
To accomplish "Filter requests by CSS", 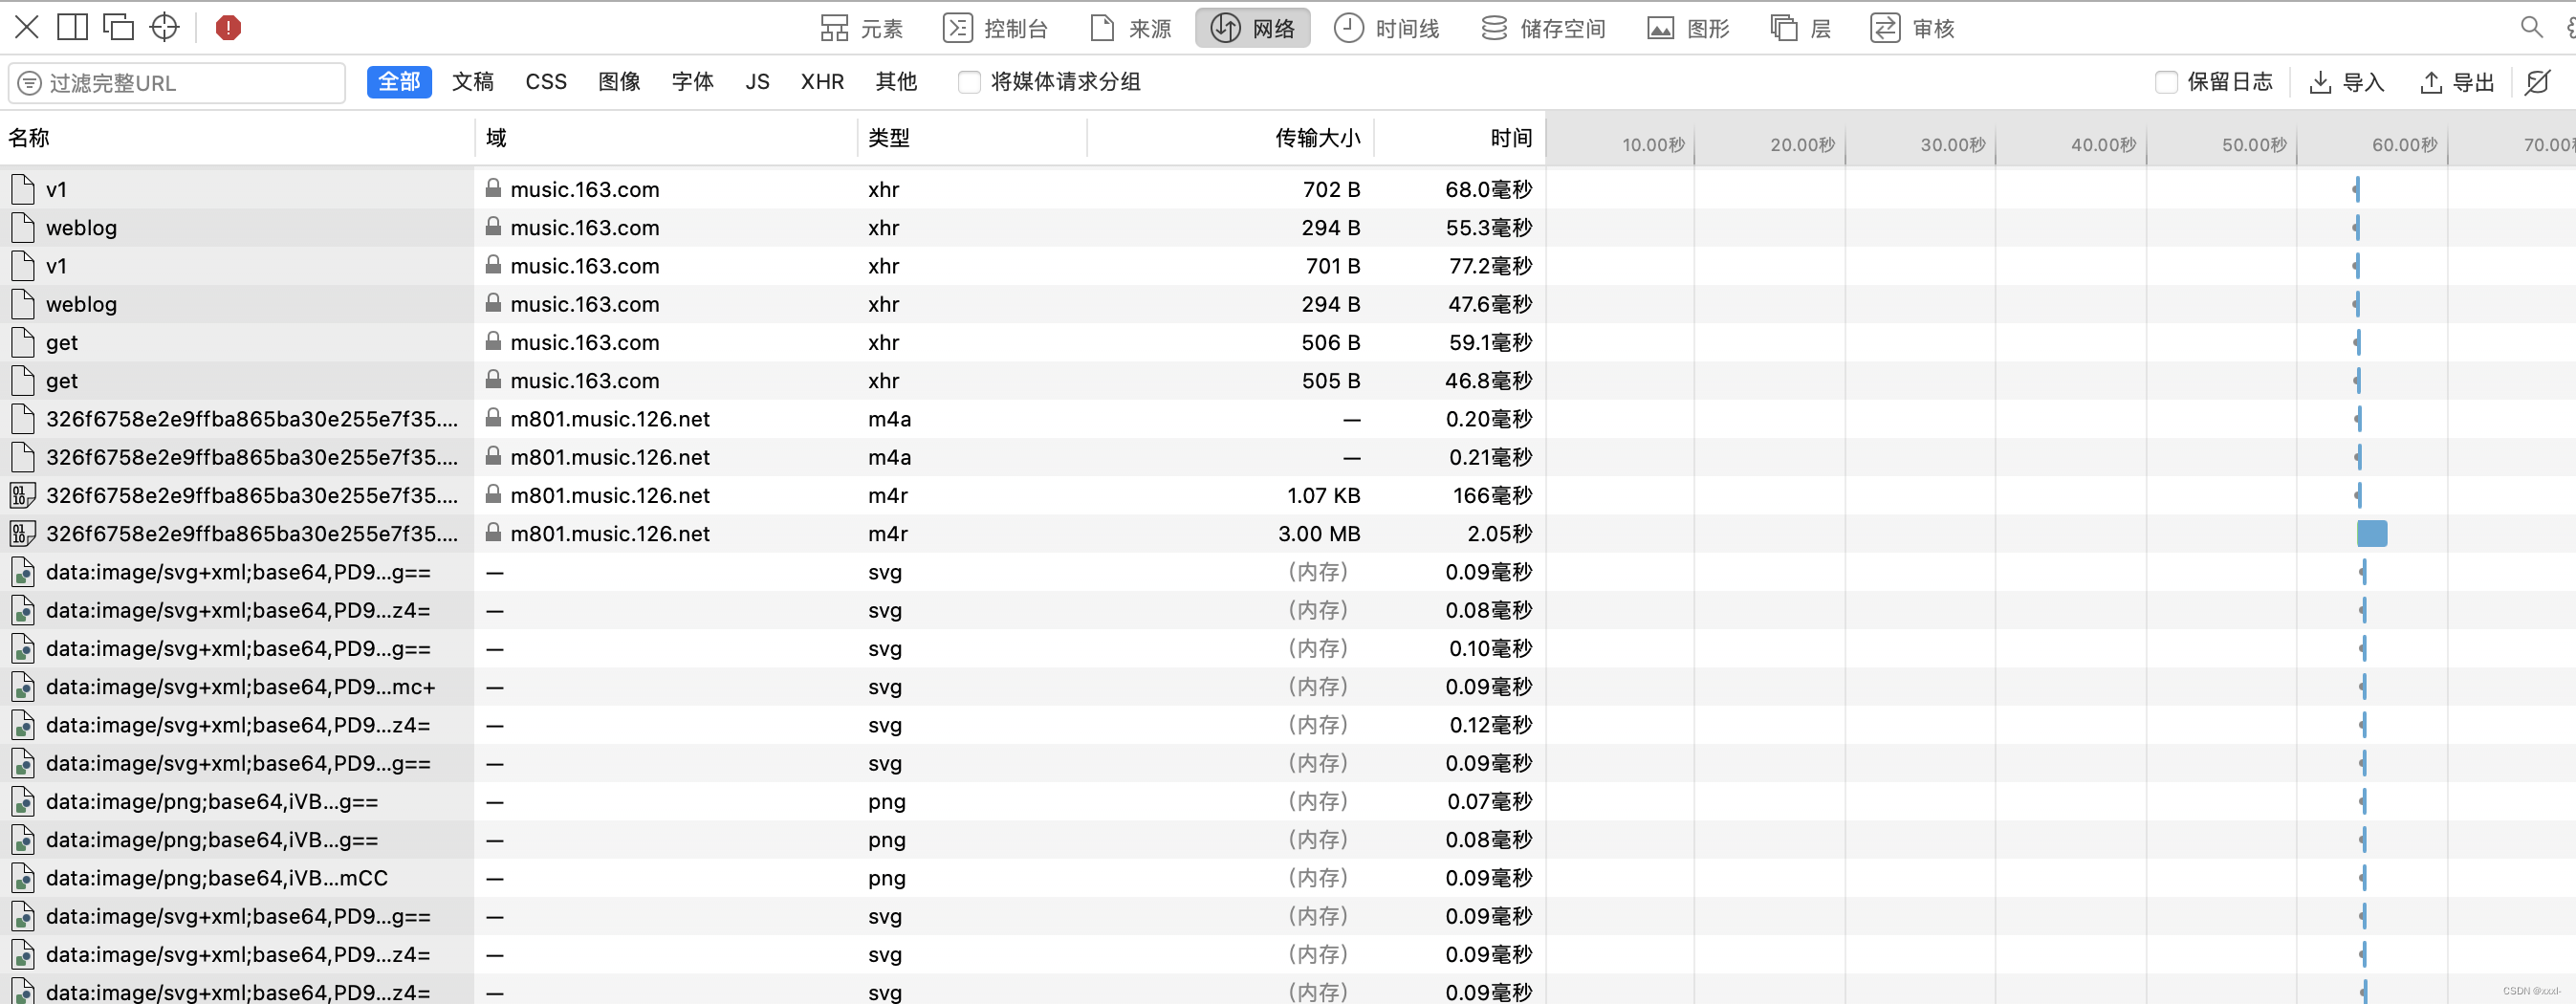I will [x=546, y=82].
